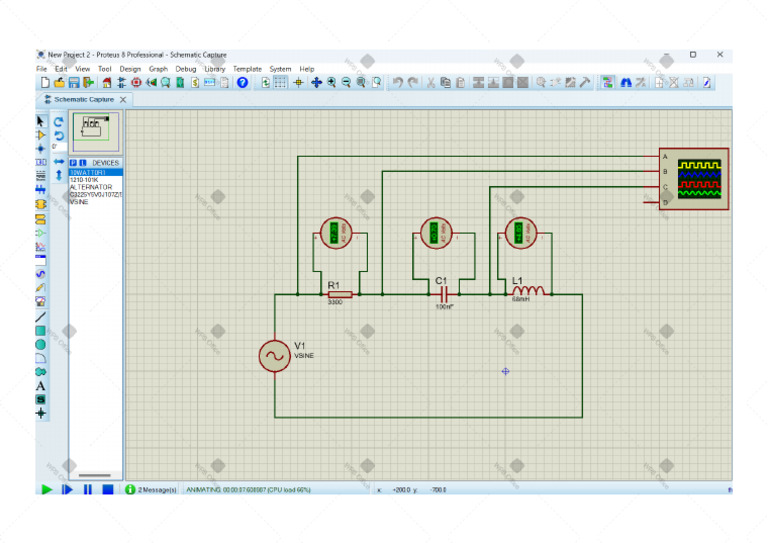Toggle the grid display icon
The width and height of the screenshot is (768, 543).
click(281, 83)
